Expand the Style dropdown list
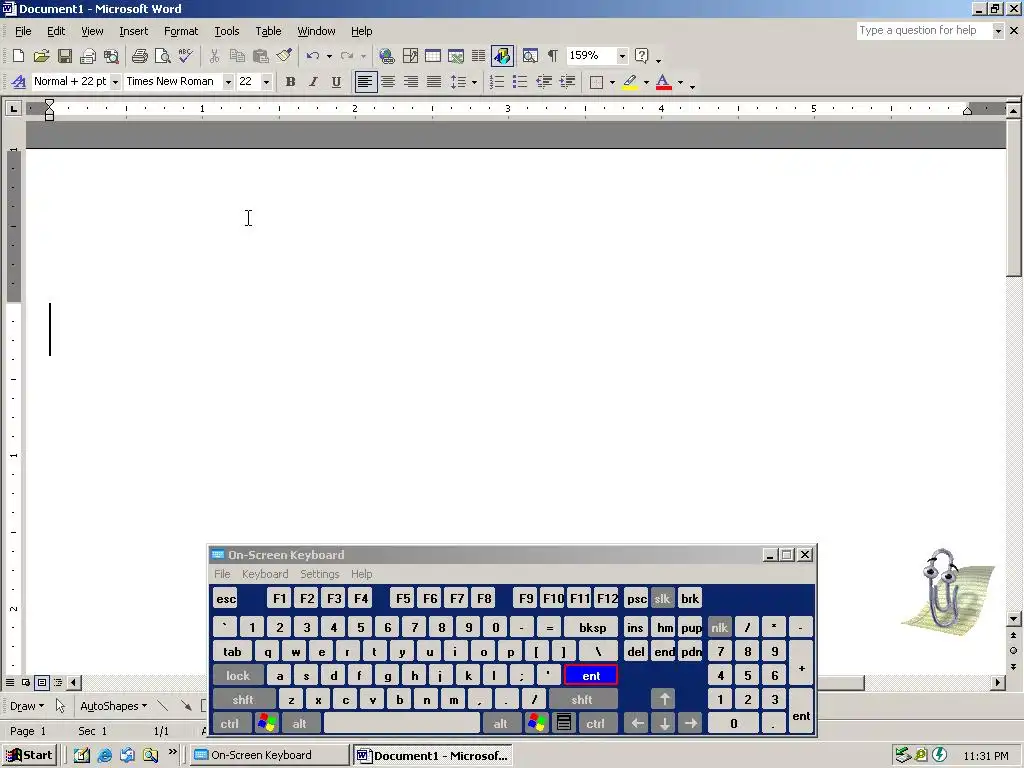Viewport: 1024px width, 768px height. 115,82
